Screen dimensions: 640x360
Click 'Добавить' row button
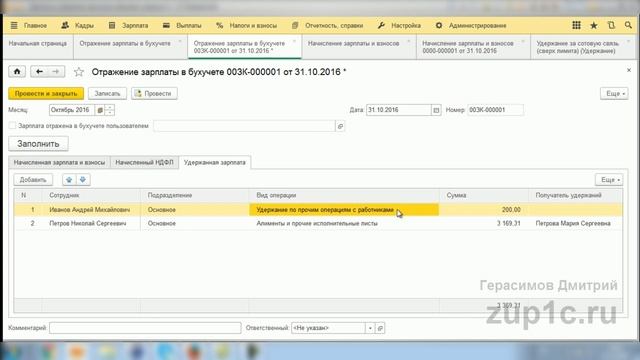tap(33, 180)
